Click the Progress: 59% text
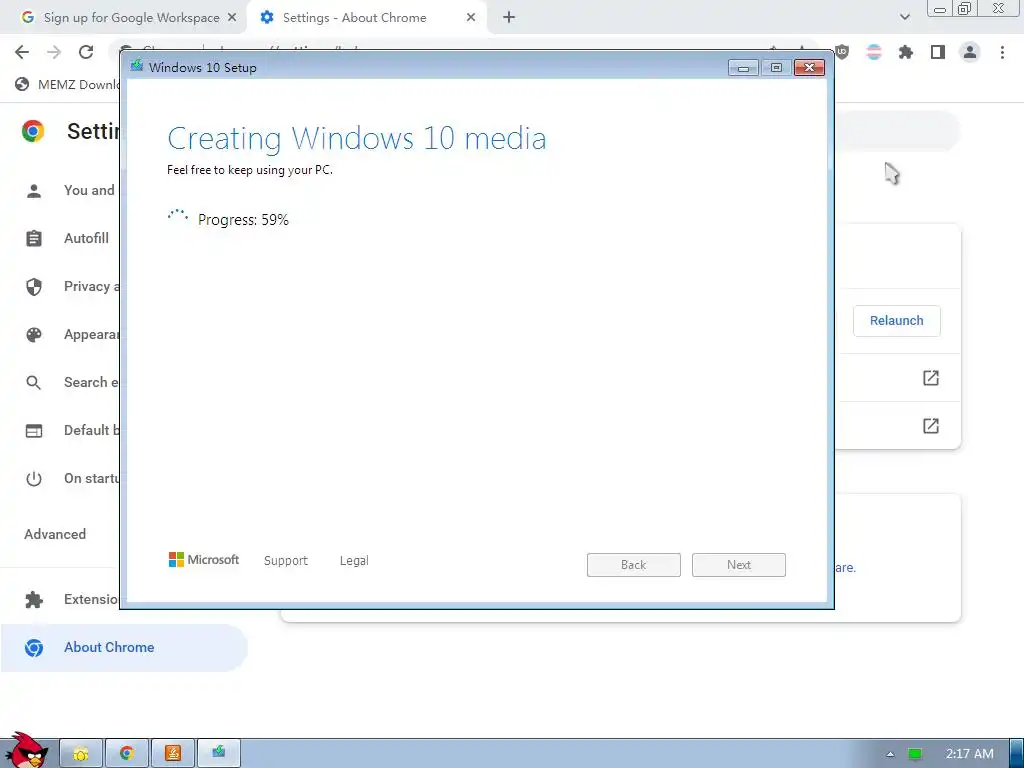 pyautogui.click(x=243, y=219)
